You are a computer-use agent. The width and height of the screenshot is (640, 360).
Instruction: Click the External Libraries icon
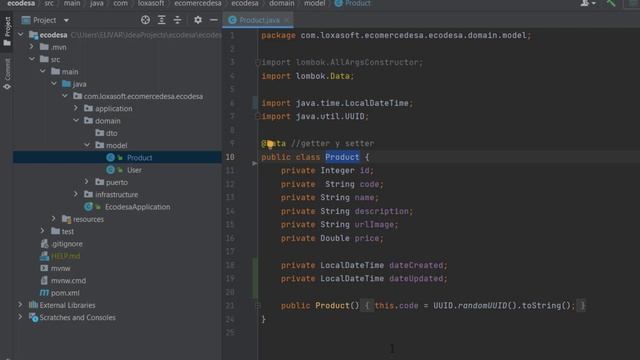coord(33,305)
